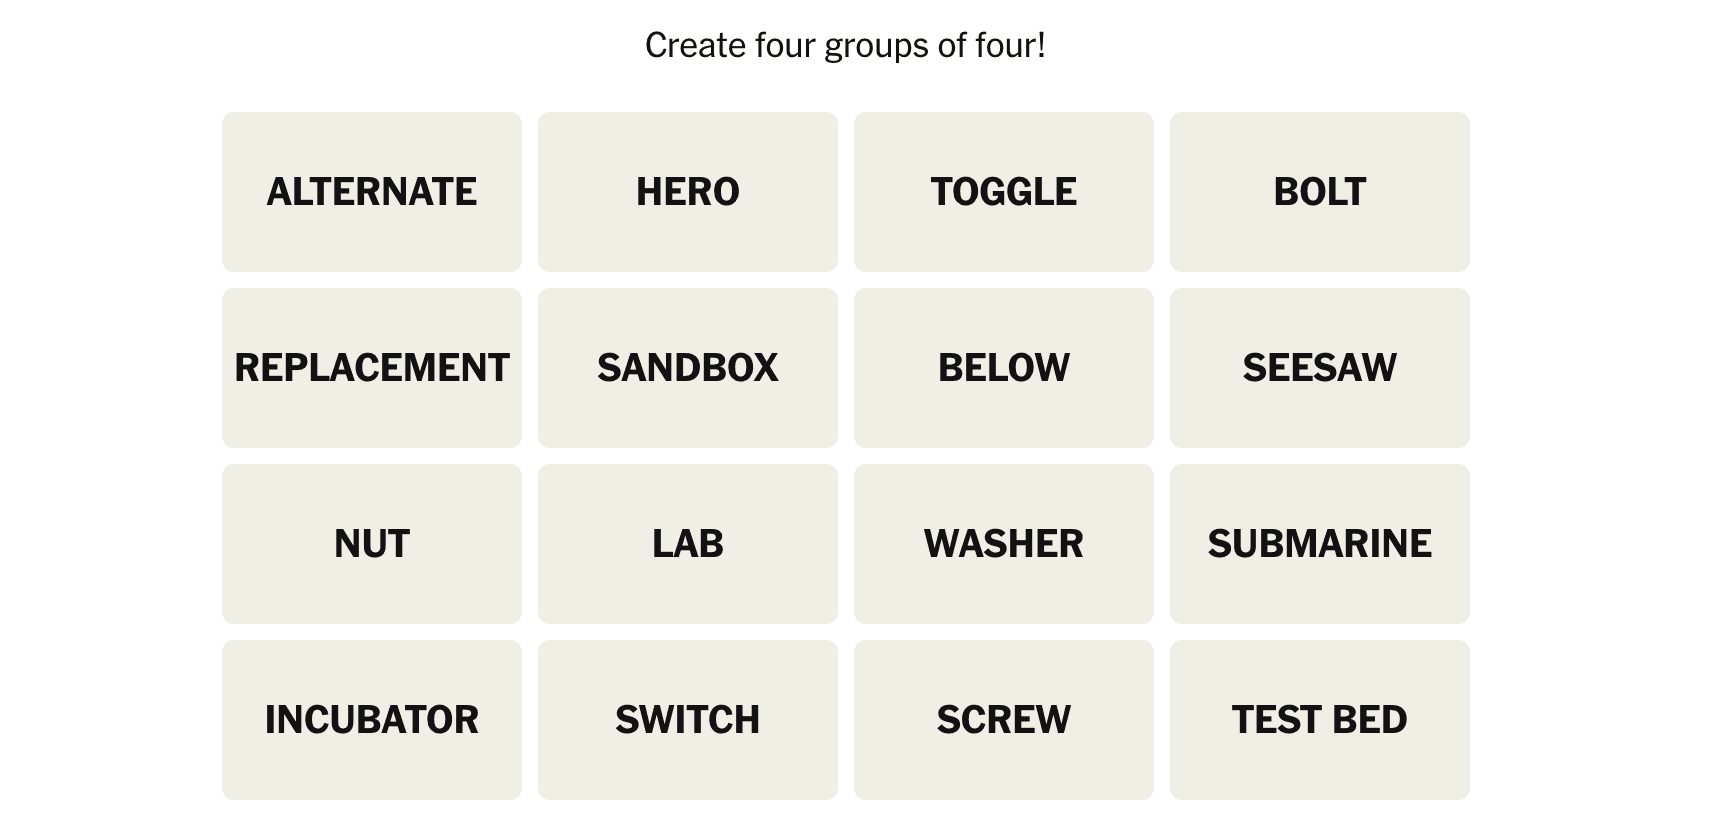The image size is (1714, 838).
Task: Click the SCREW tile
Action: (x=1003, y=720)
